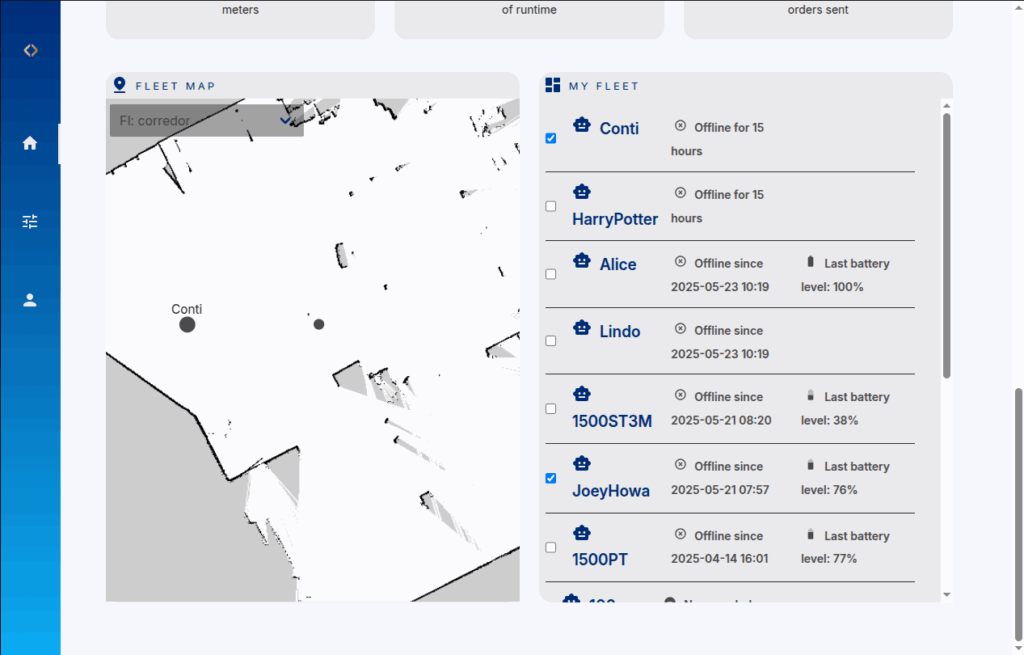
Task: Click the My Fleet dashboard grid icon
Action: (x=552, y=85)
